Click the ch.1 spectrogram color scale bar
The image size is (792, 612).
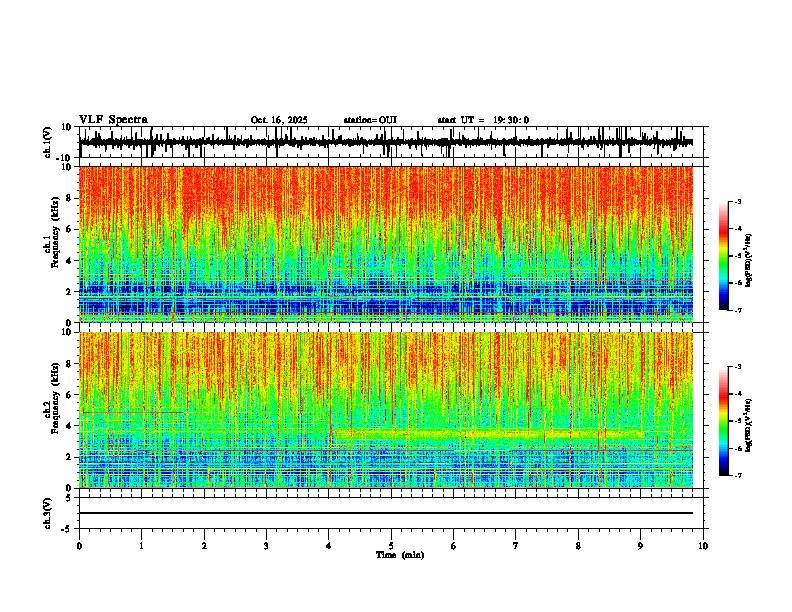pyautogui.click(x=724, y=256)
